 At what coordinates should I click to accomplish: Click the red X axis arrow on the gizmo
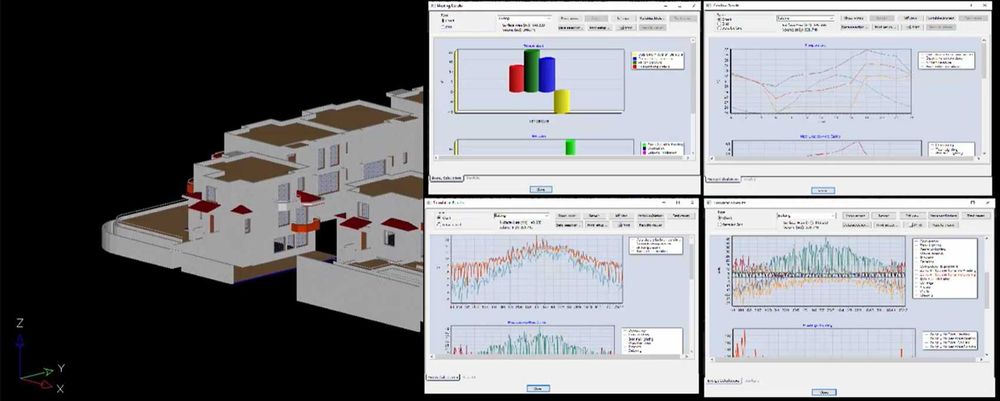point(38,382)
